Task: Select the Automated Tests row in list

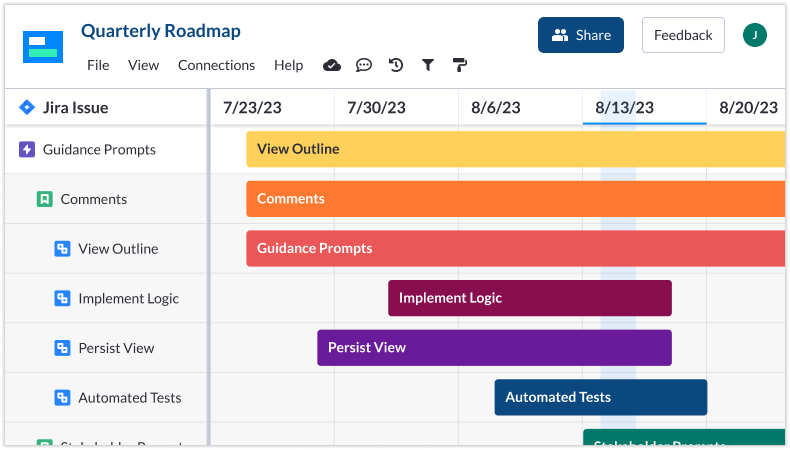Action: tap(106, 398)
